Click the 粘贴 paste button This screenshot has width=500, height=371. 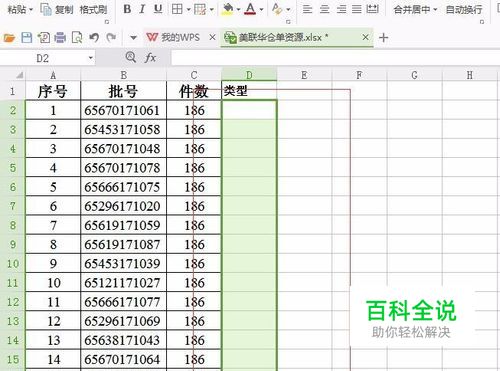pyautogui.click(x=17, y=9)
